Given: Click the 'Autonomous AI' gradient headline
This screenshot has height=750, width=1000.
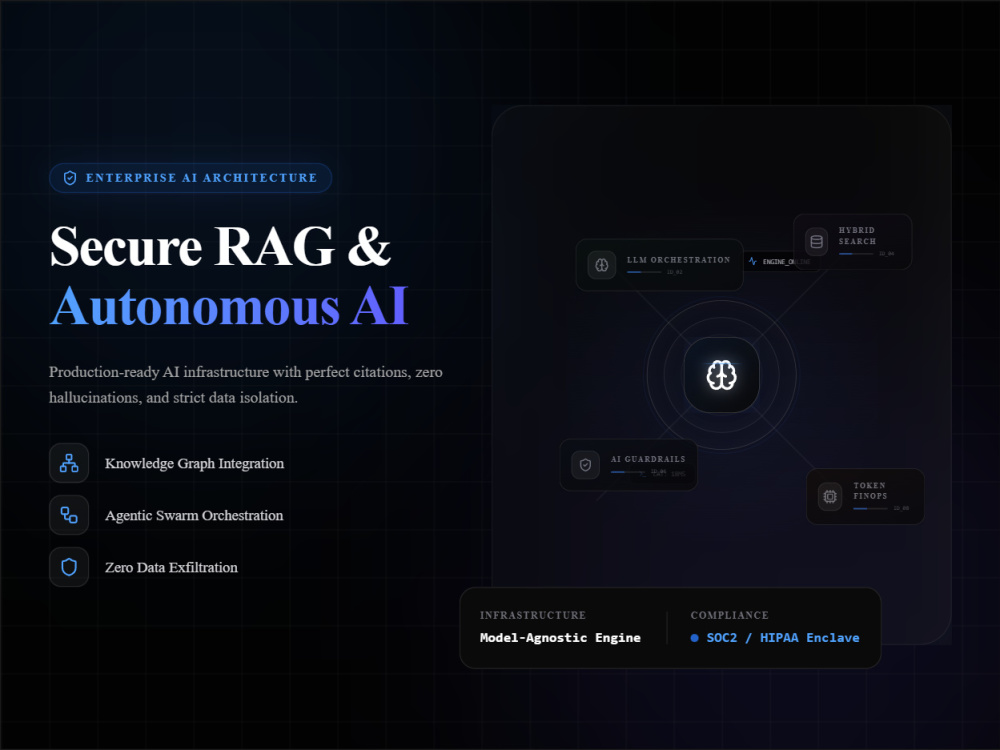Looking at the screenshot, I should [x=229, y=306].
